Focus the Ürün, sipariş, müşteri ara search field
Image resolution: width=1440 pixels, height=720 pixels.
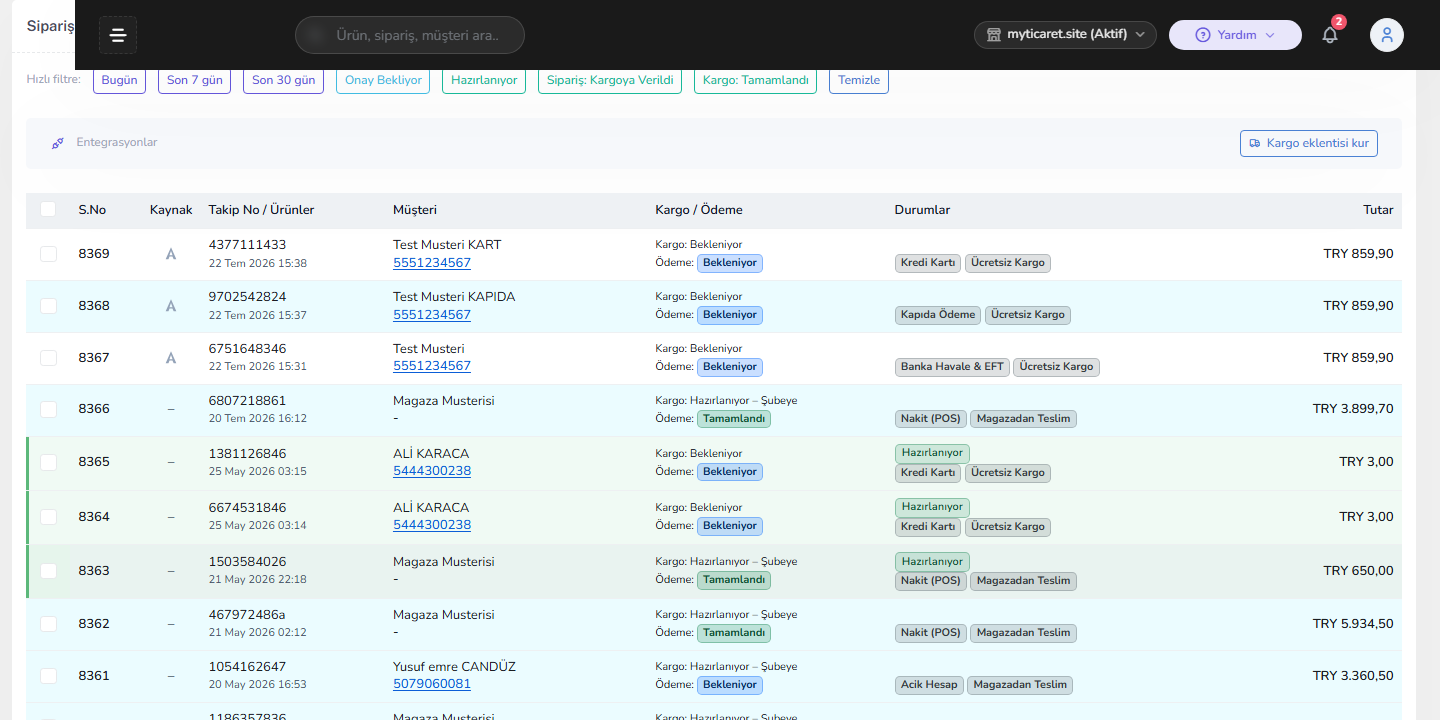point(410,35)
